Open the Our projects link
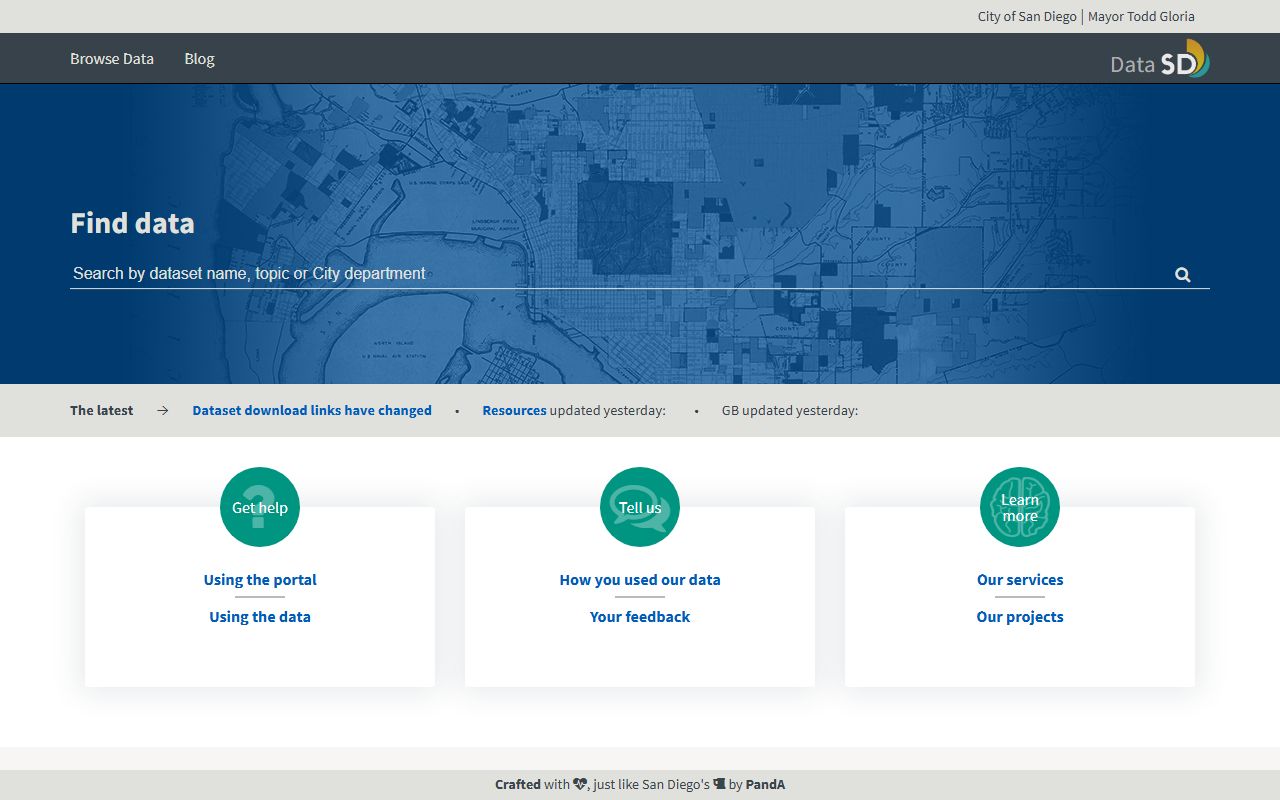Image resolution: width=1280 pixels, height=800 pixels. pos(1020,617)
